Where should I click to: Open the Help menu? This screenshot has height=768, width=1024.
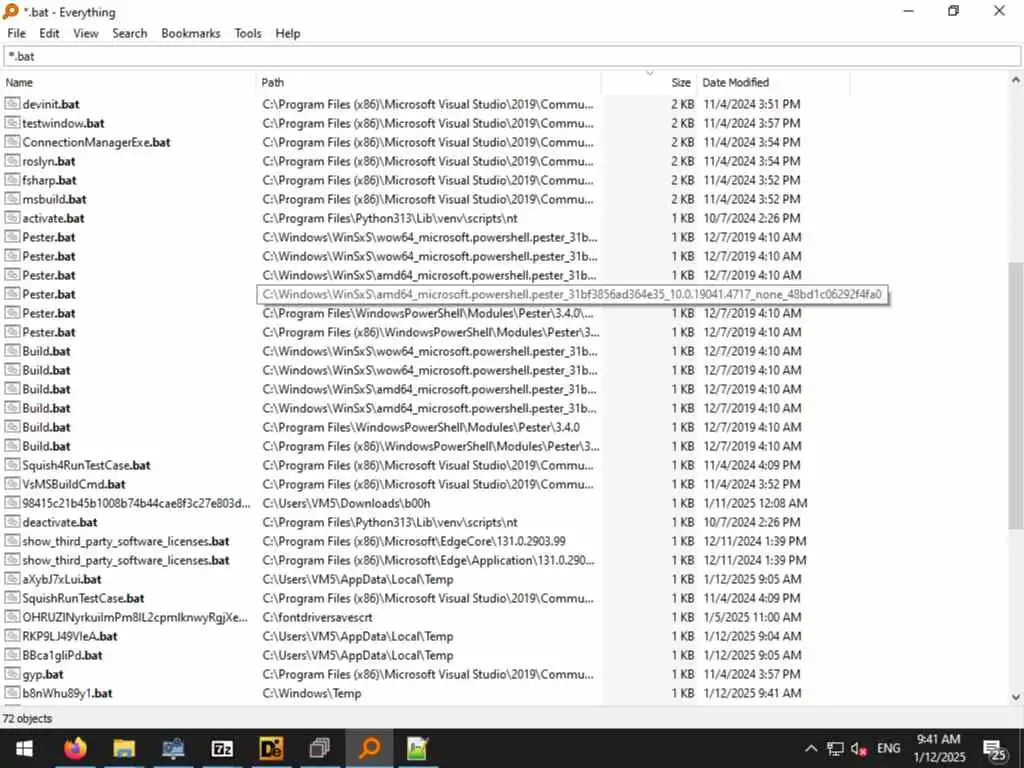[x=287, y=33]
